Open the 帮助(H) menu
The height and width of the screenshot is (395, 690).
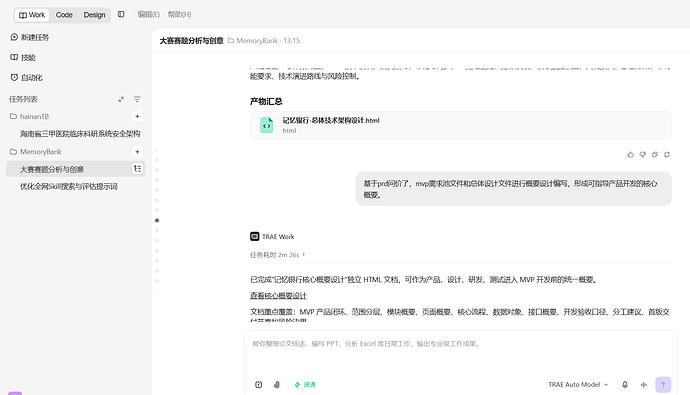[x=180, y=15]
